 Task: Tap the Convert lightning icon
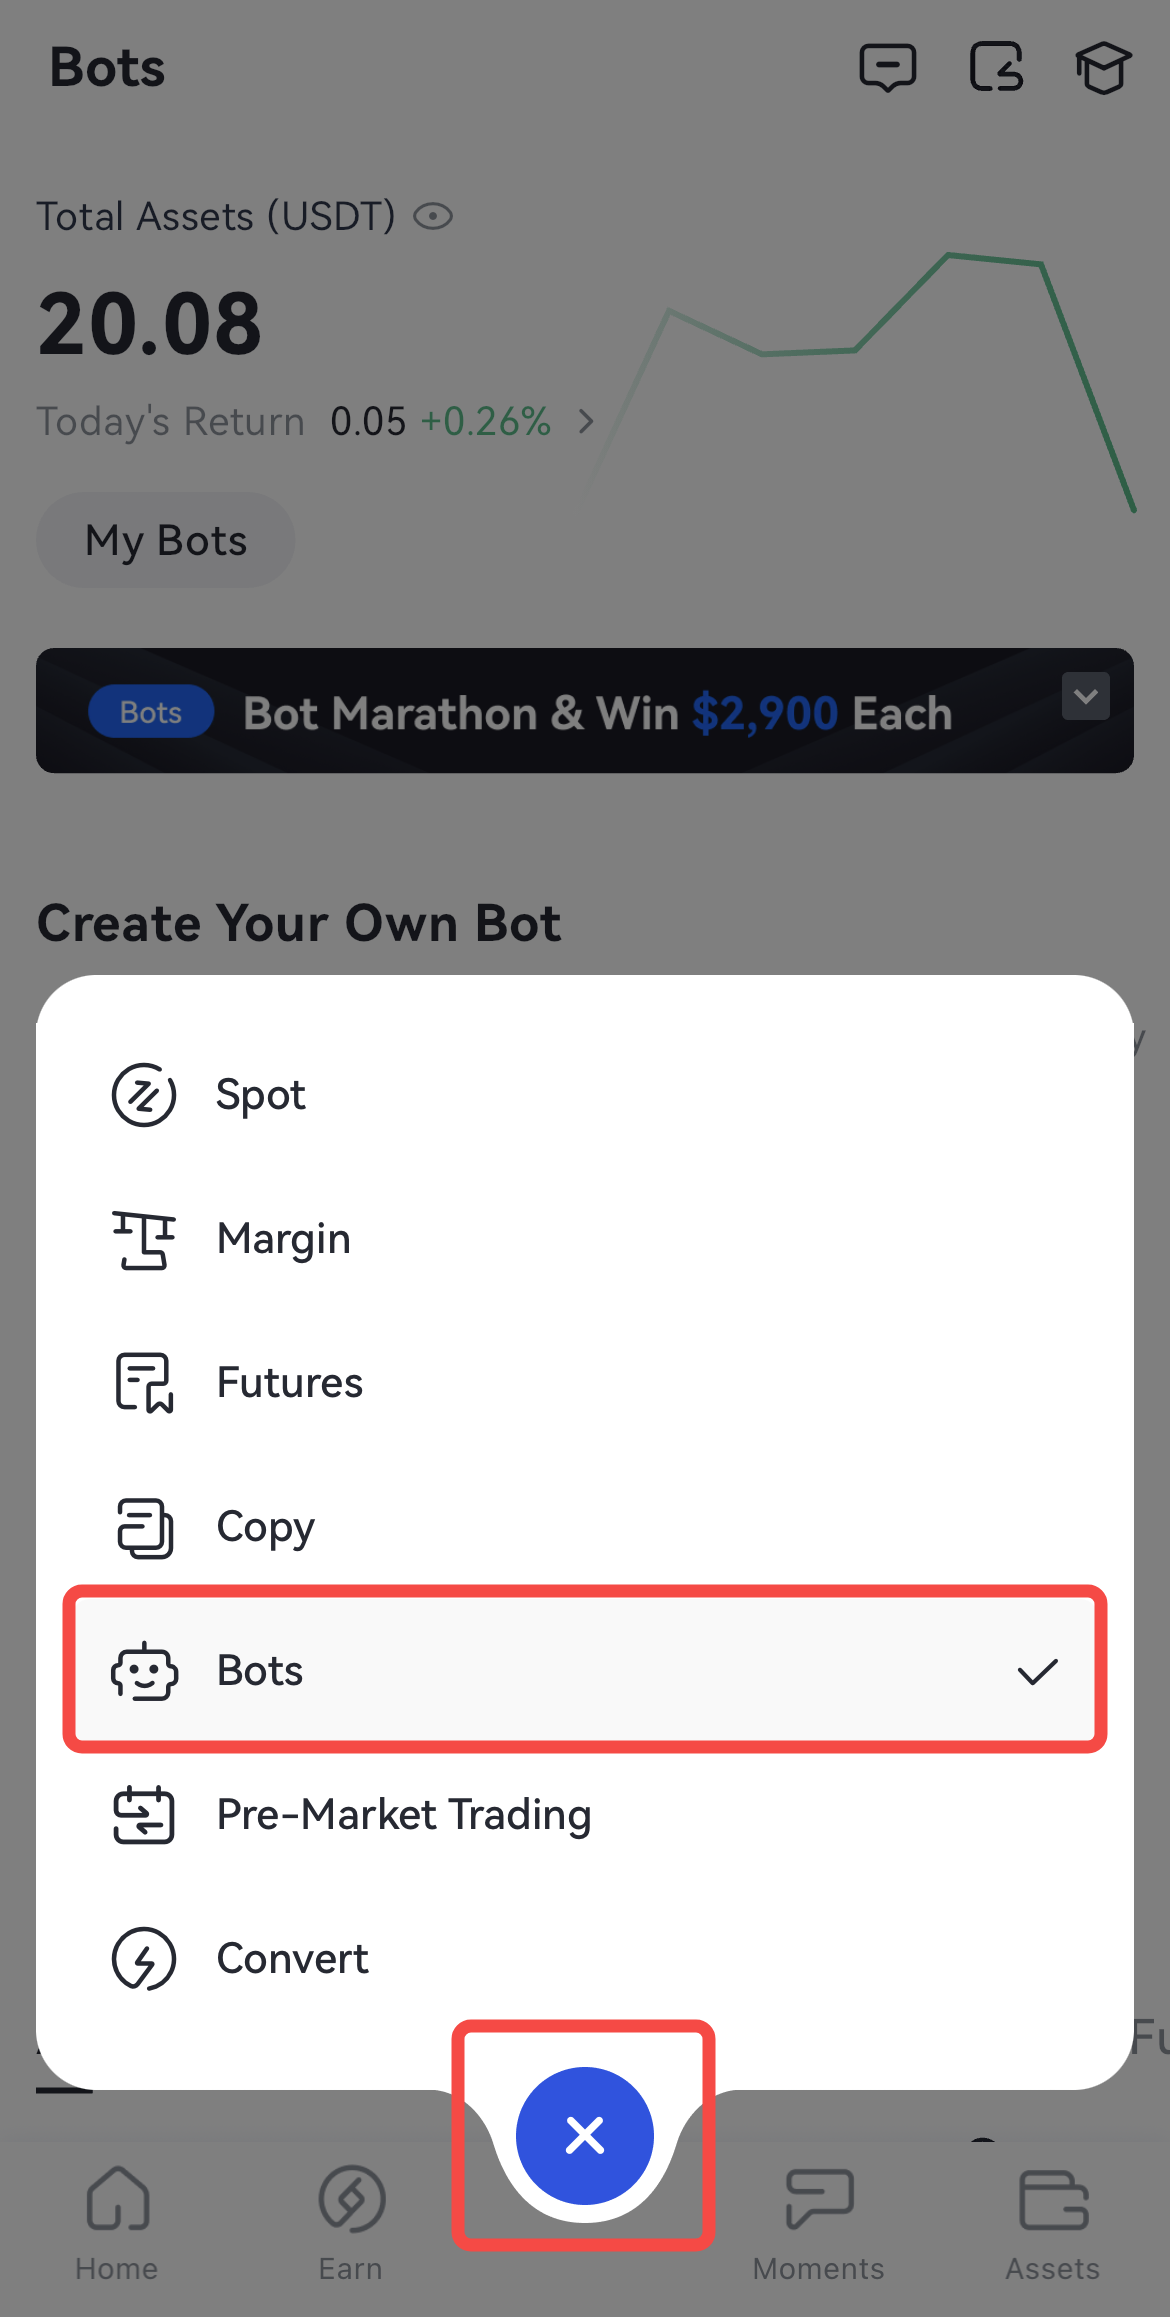(x=144, y=1959)
